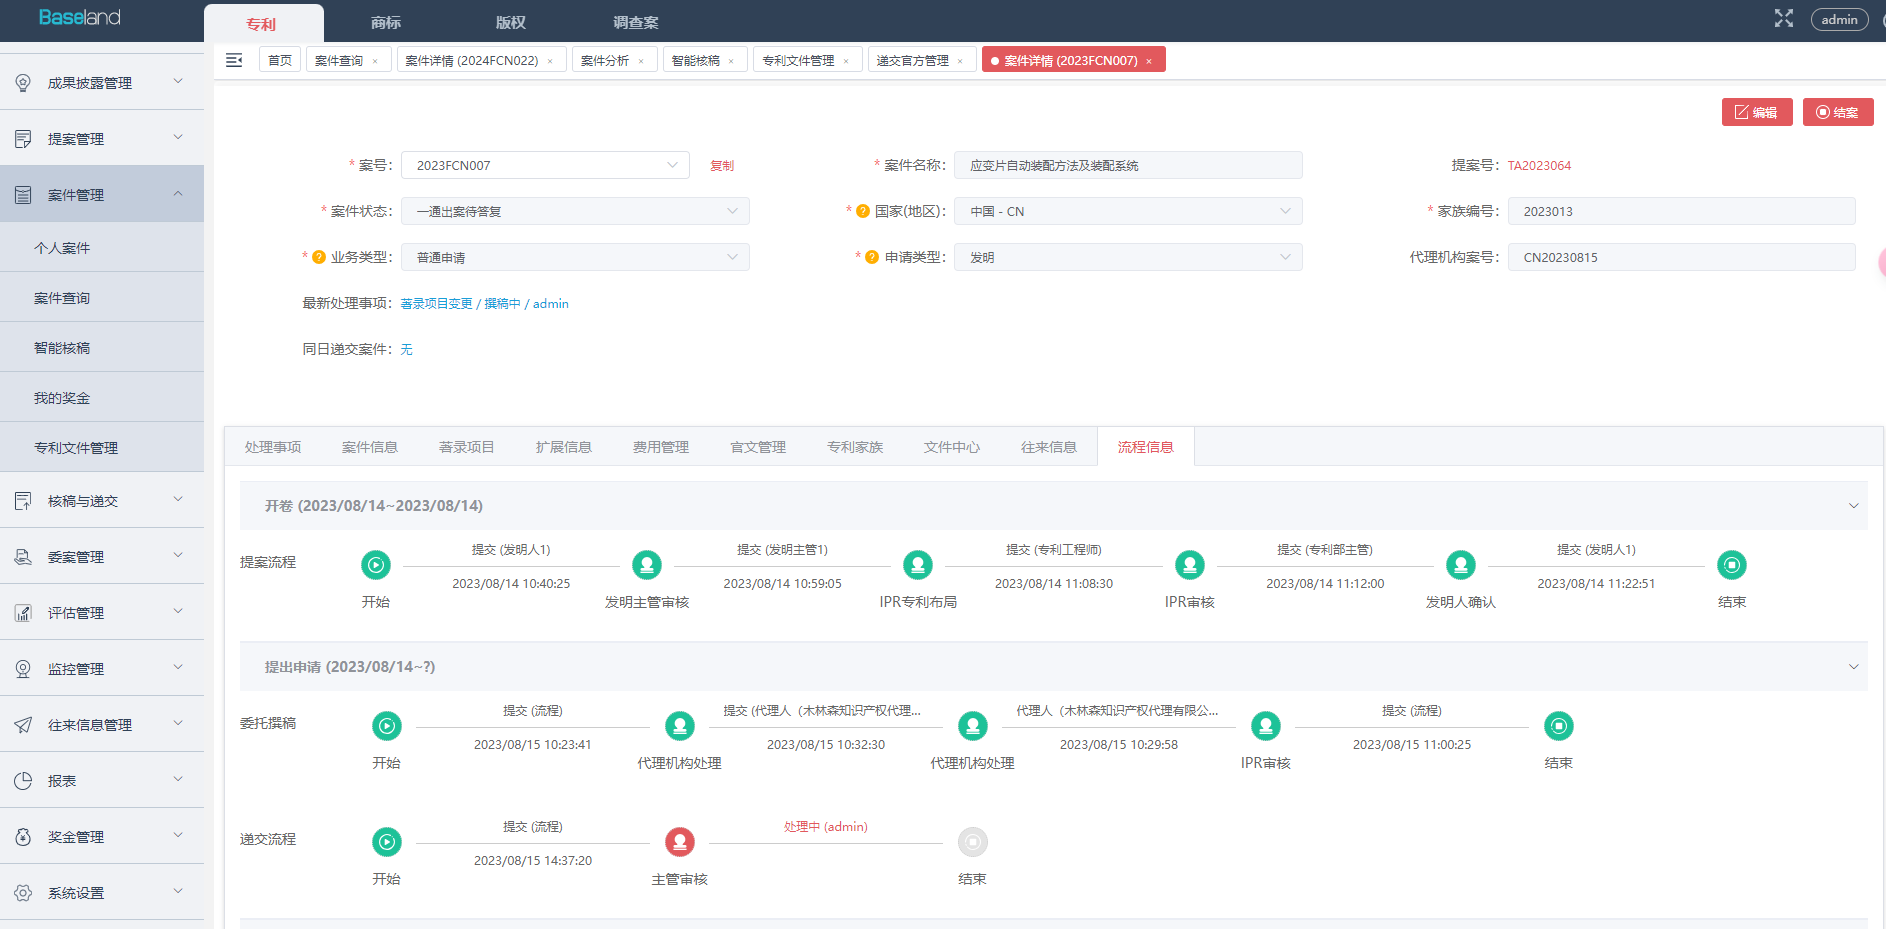Click the 递交流程 开始 node icon
Screen dimensions: 1886x929
[x=387, y=842]
